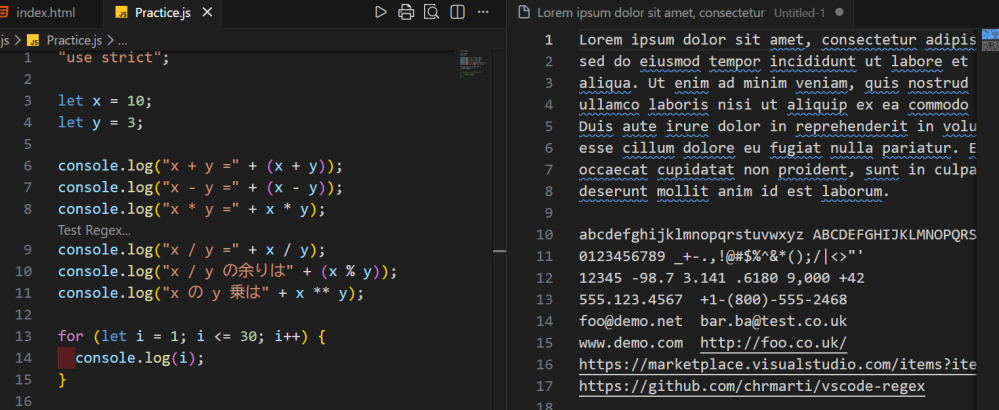The image size is (999, 410).
Task: Click the for loop line
Action: coord(192,336)
